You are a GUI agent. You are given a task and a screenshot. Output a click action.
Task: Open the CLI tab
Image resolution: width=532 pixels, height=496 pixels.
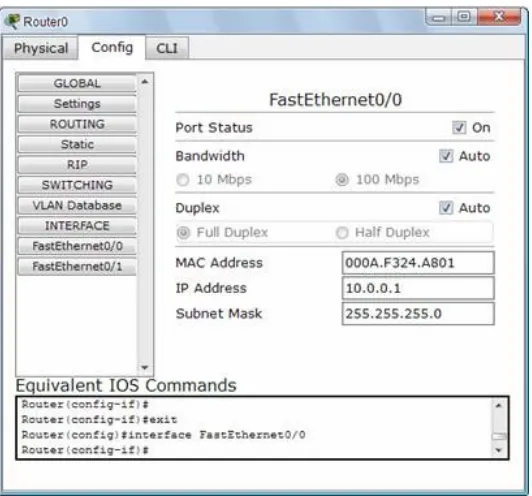pos(167,49)
